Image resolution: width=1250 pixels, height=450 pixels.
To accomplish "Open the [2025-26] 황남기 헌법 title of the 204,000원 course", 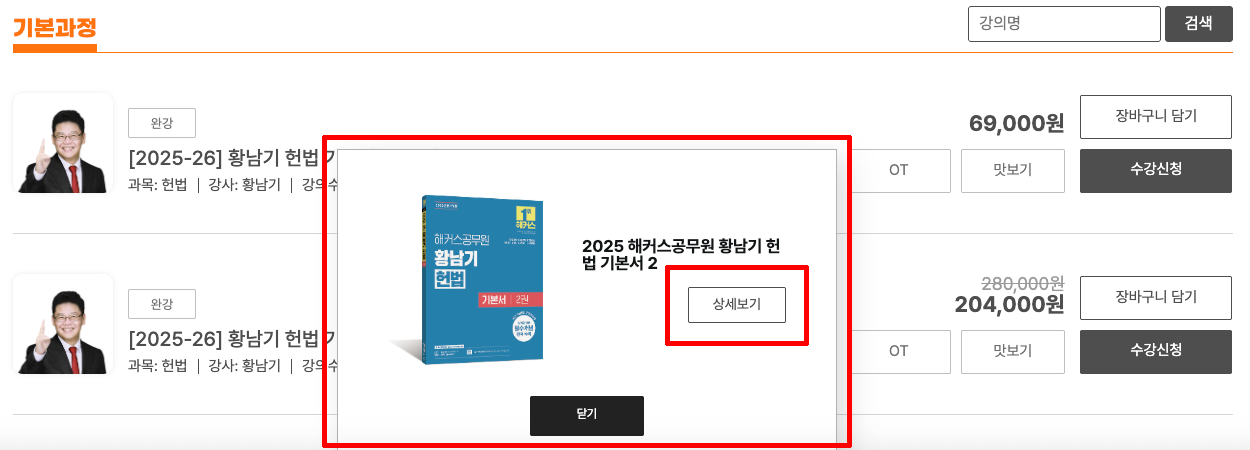I will tap(231, 338).
